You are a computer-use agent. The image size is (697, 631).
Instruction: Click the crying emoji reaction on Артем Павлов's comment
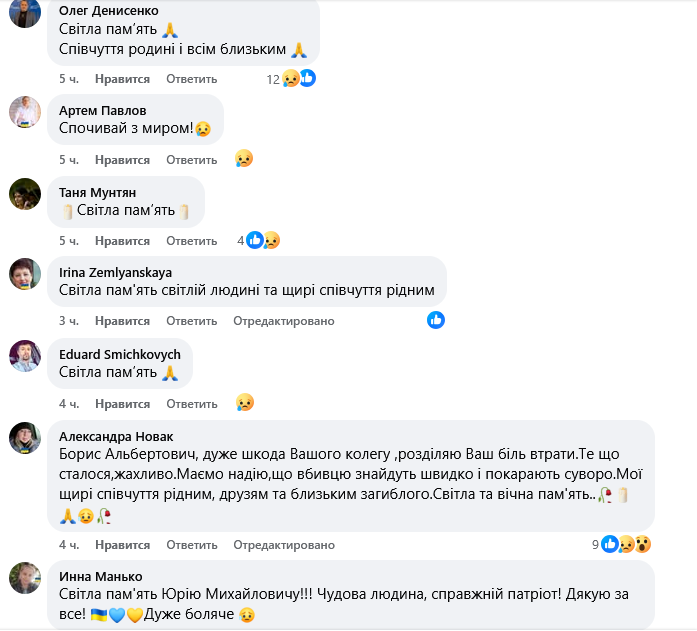[244, 158]
